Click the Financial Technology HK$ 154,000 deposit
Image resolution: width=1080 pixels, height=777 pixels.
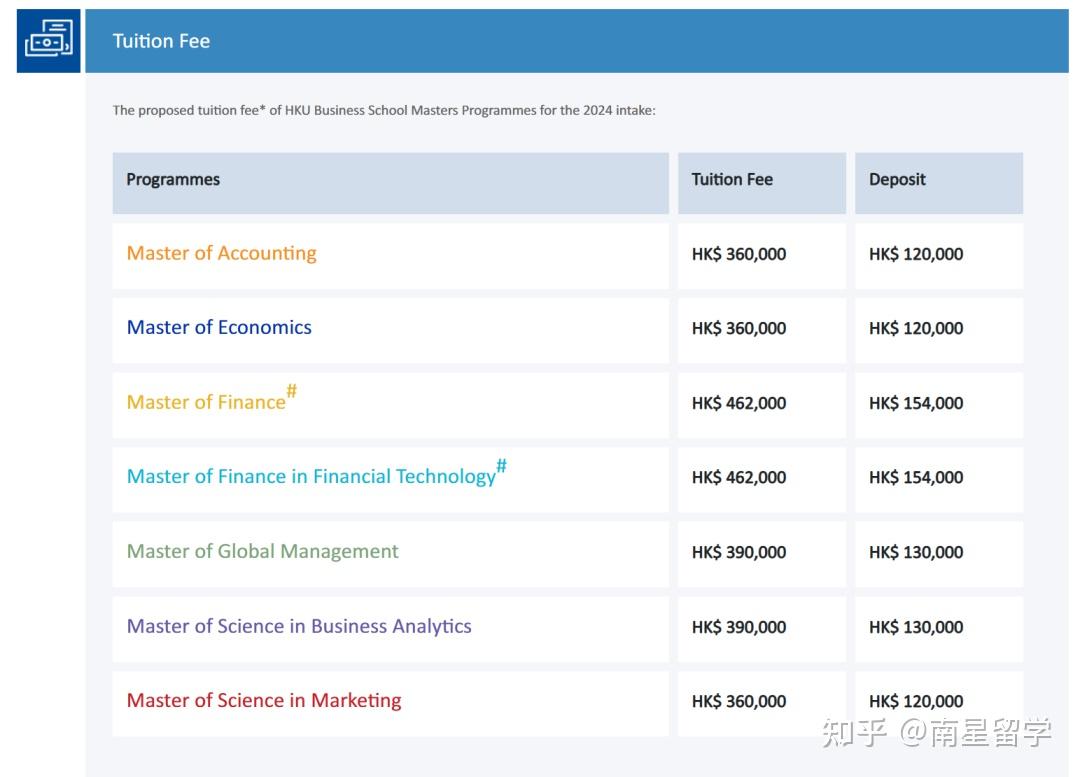tap(916, 477)
